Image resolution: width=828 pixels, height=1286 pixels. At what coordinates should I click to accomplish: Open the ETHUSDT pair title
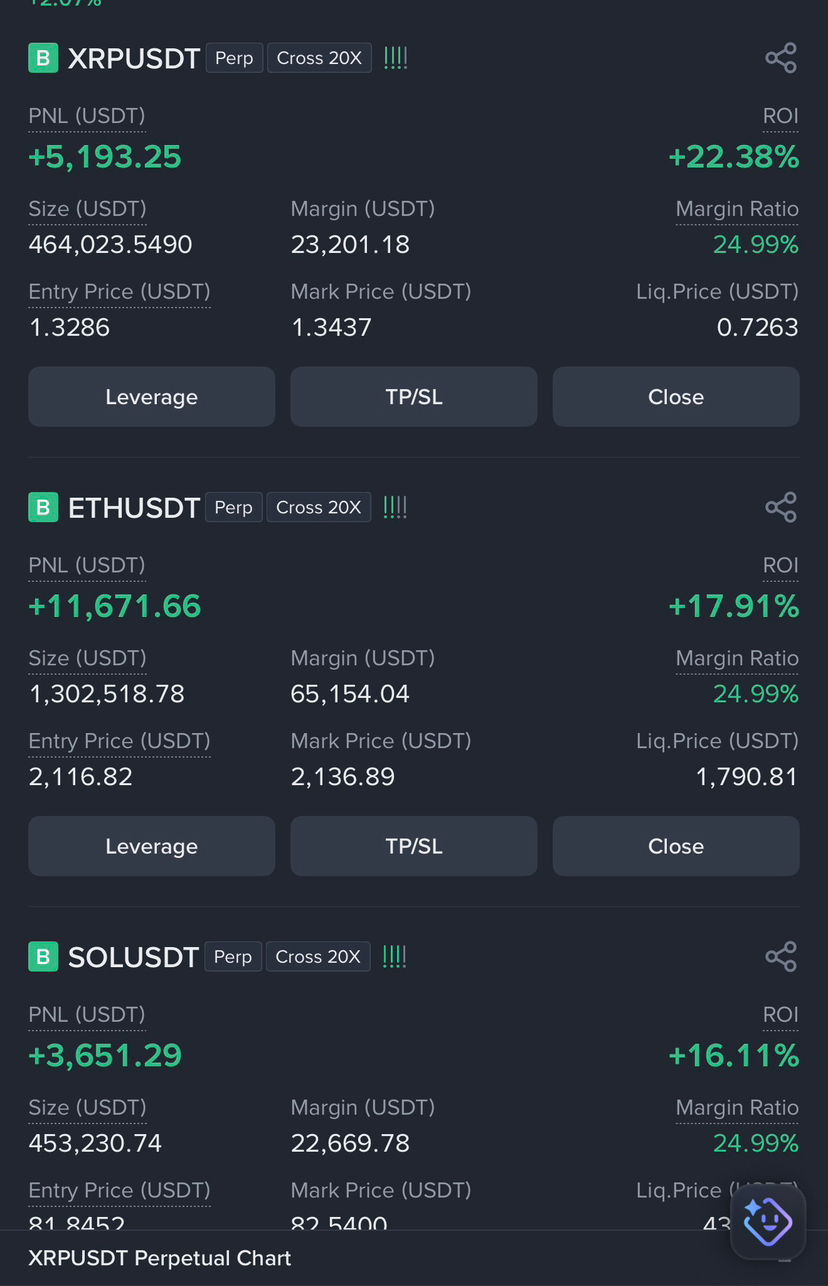(133, 507)
